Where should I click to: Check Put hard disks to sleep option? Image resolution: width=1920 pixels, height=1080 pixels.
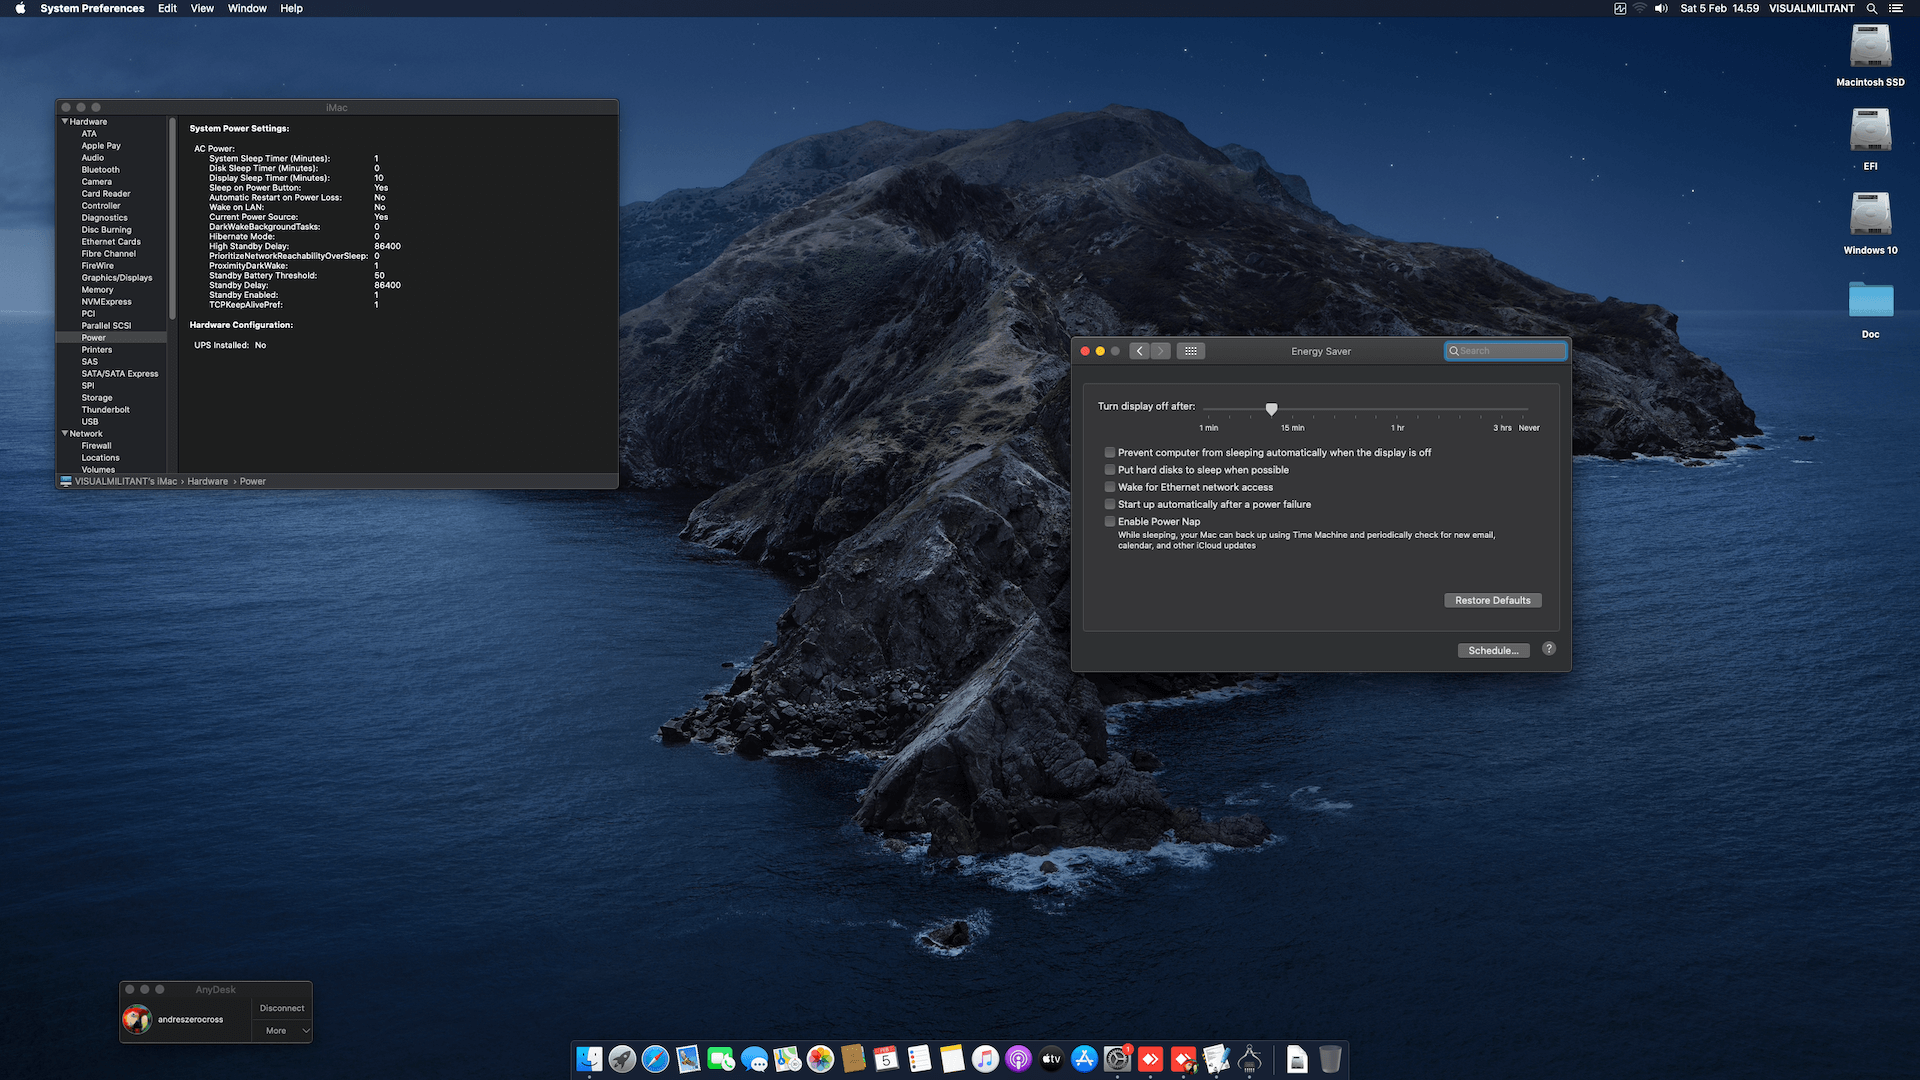tap(1110, 470)
